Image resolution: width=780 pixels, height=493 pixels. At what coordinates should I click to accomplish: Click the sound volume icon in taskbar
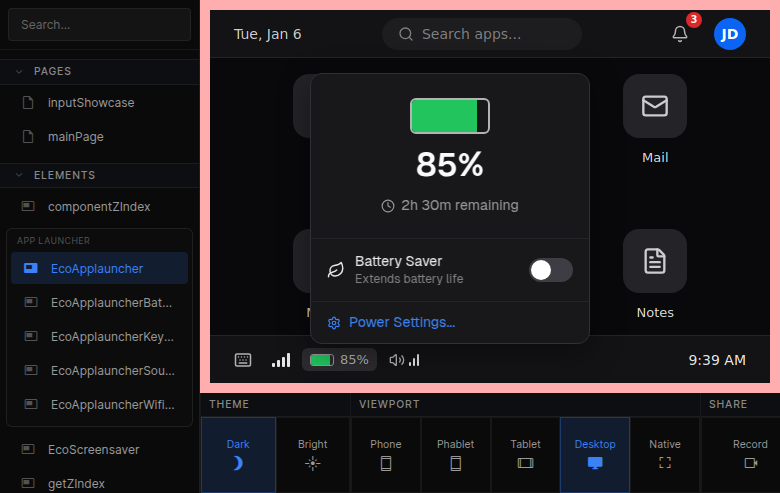(x=404, y=360)
